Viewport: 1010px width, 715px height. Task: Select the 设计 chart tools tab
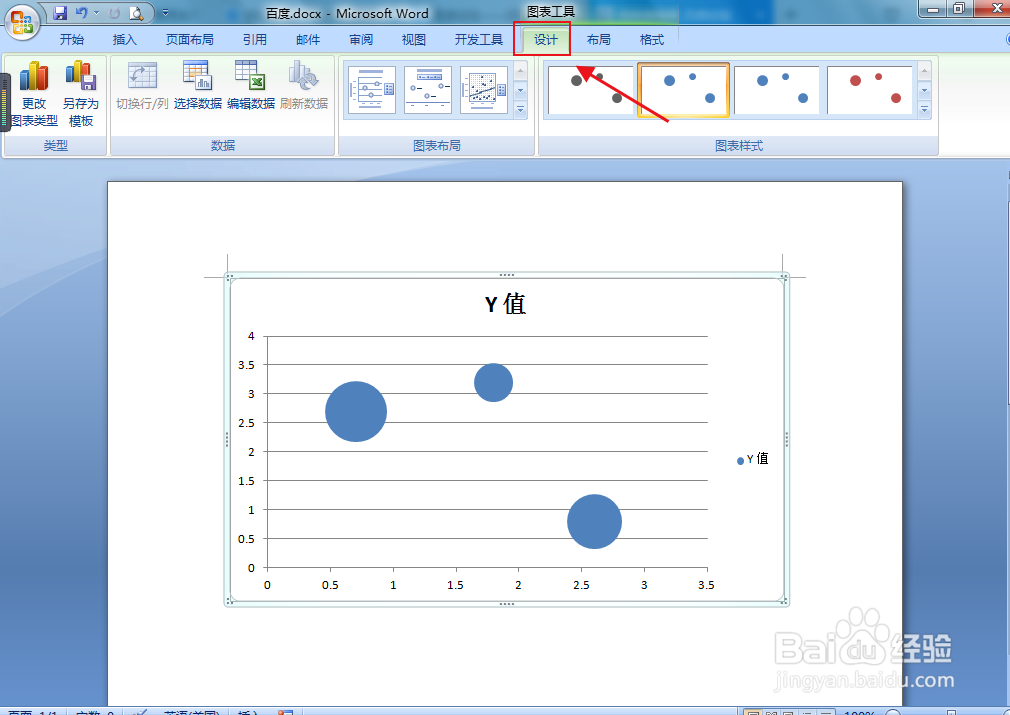(546, 40)
